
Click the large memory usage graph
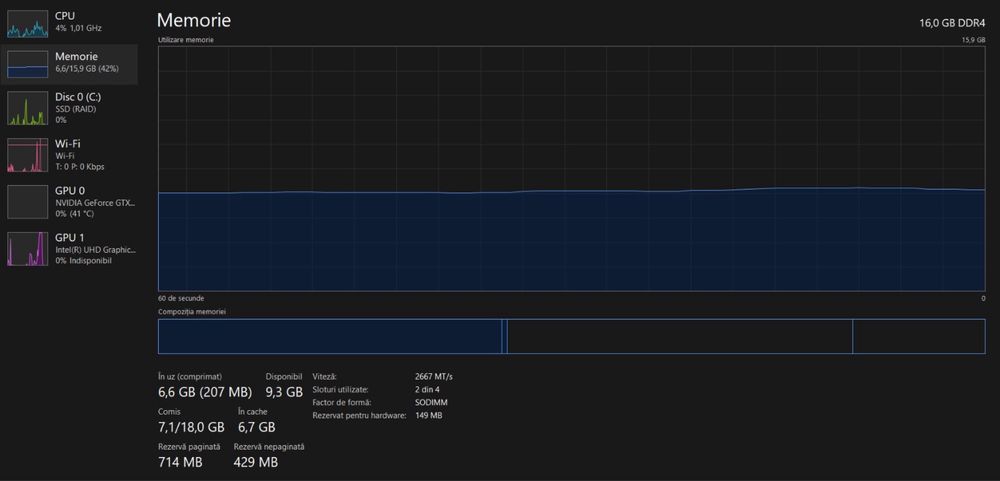pyautogui.click(x=571, y=168)
